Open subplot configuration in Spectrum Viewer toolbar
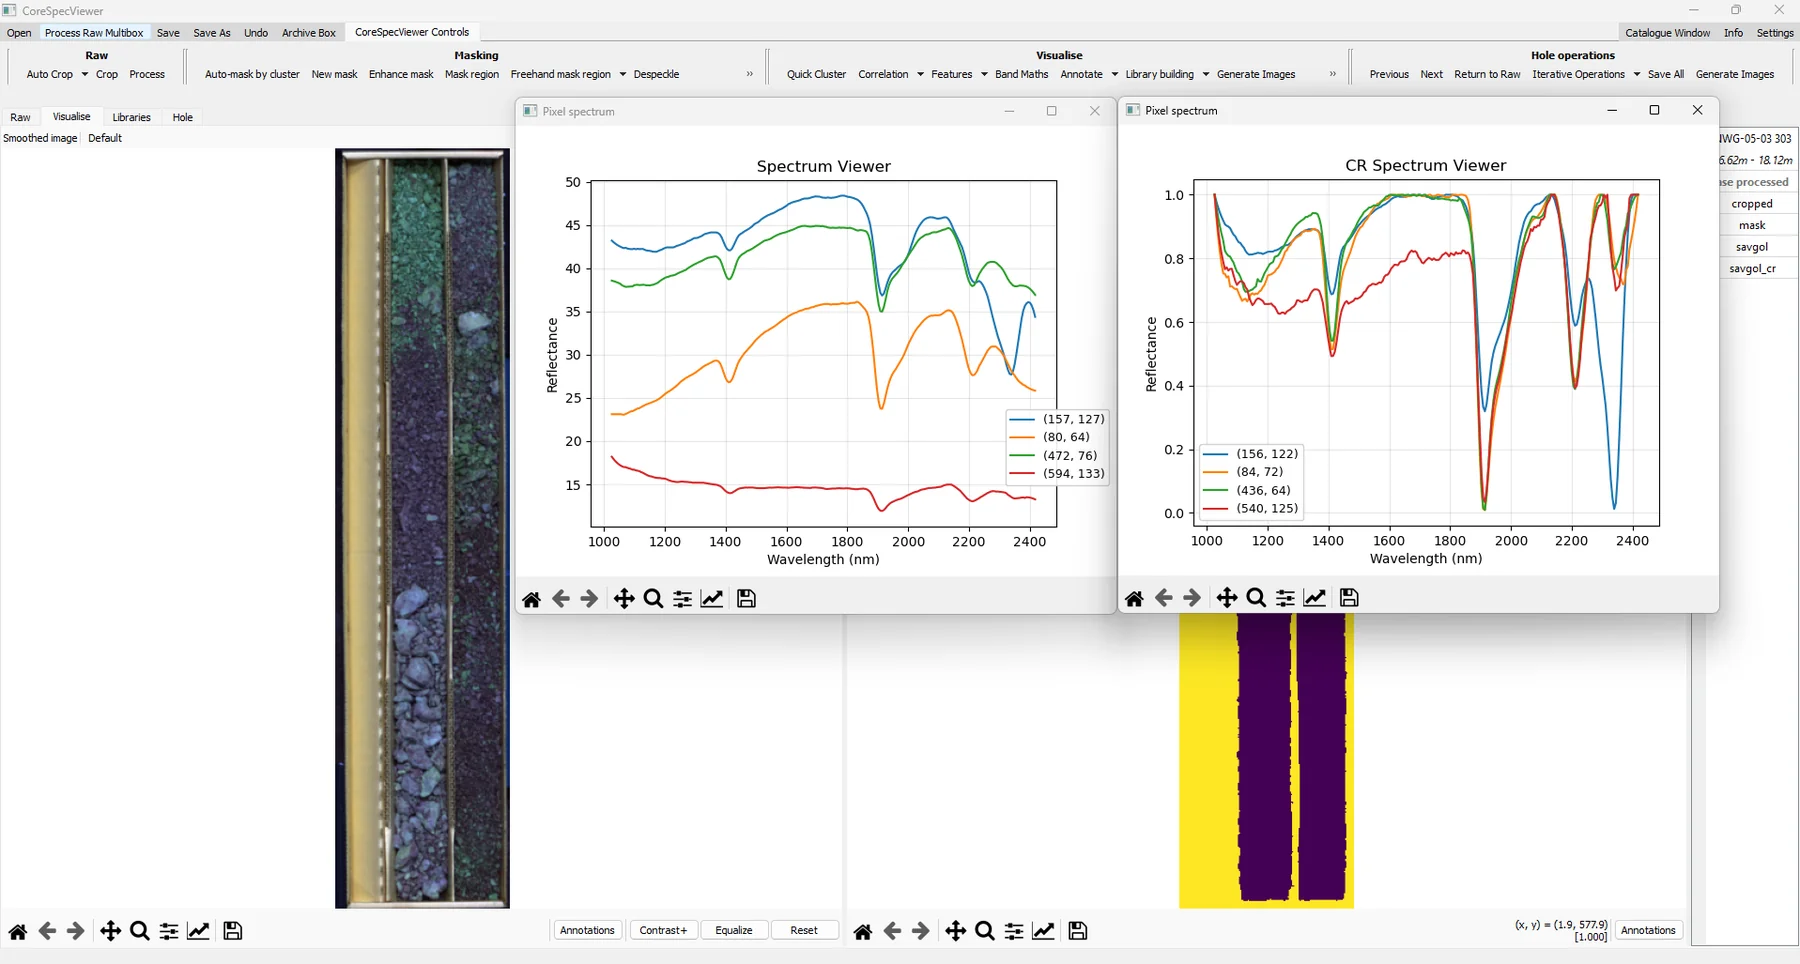This screenshot has height=964, width=1800. [682, 599]
